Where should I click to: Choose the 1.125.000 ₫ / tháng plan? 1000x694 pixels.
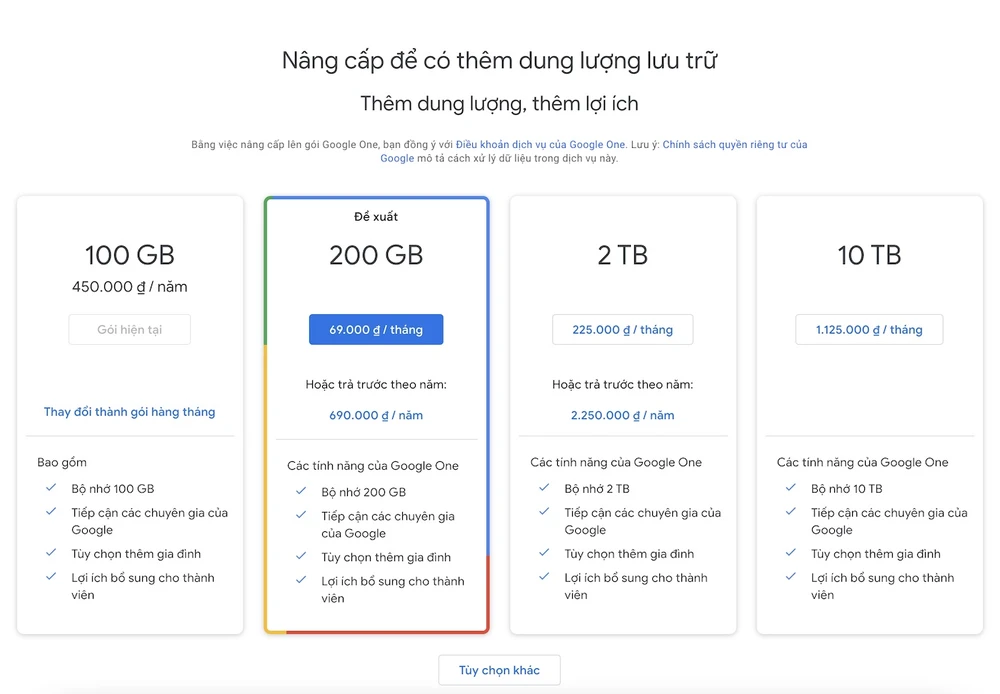869,330
